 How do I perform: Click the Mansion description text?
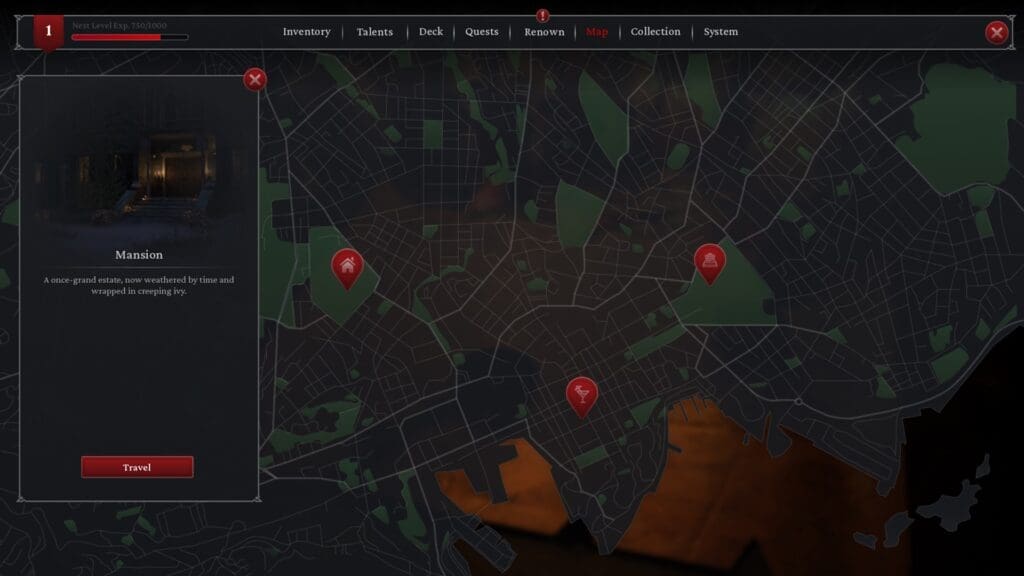pos(138,285)
